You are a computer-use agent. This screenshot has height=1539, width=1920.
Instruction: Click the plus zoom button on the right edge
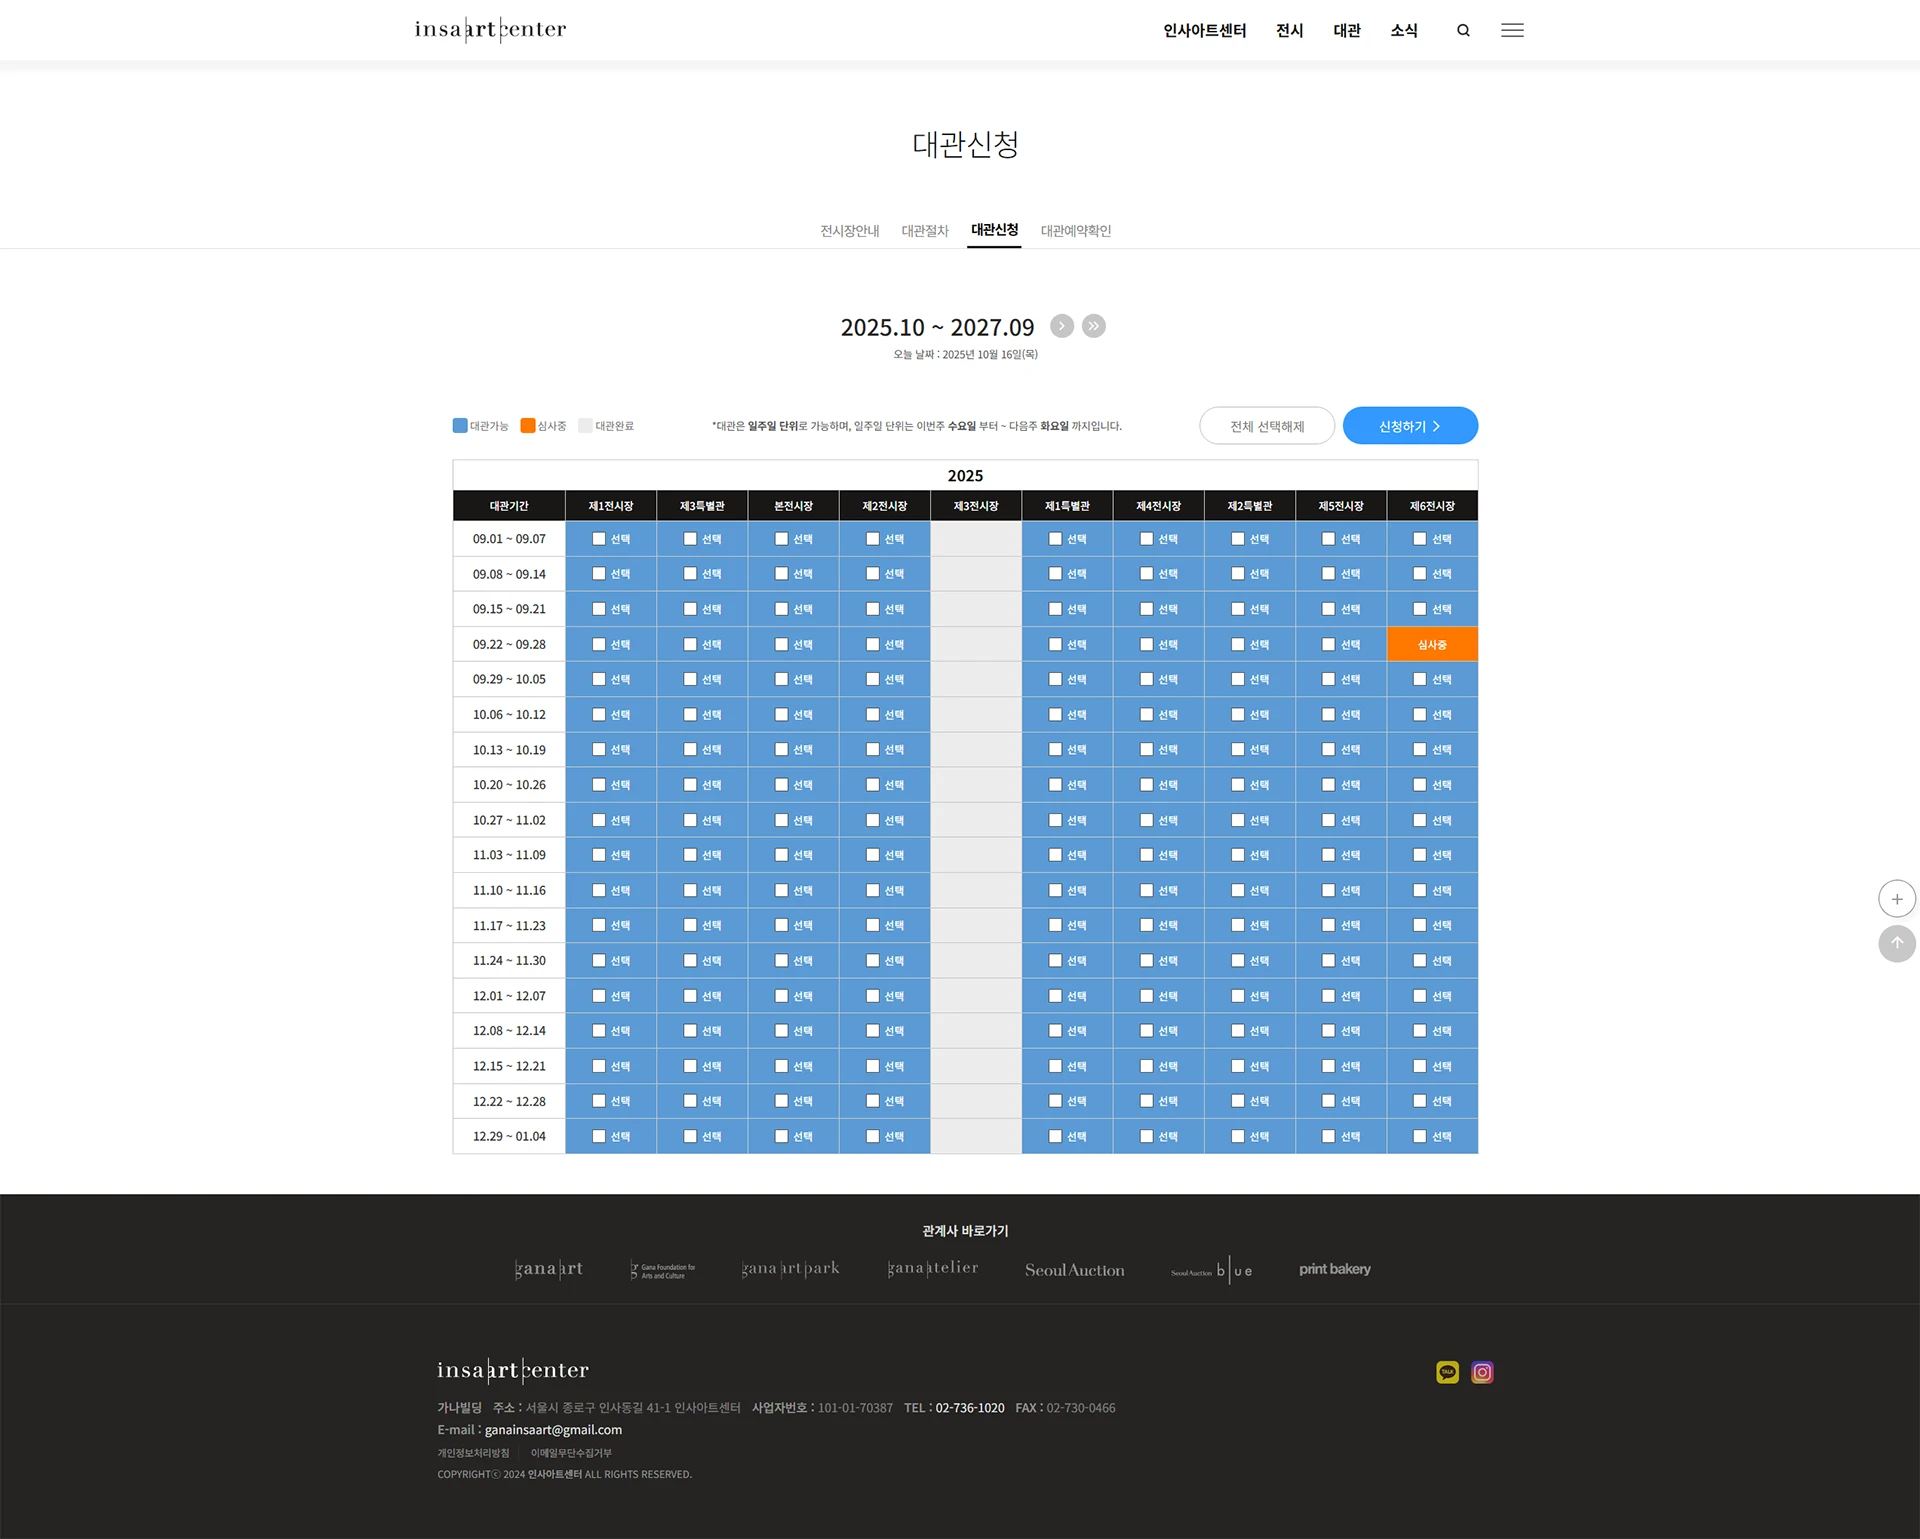1897,898
